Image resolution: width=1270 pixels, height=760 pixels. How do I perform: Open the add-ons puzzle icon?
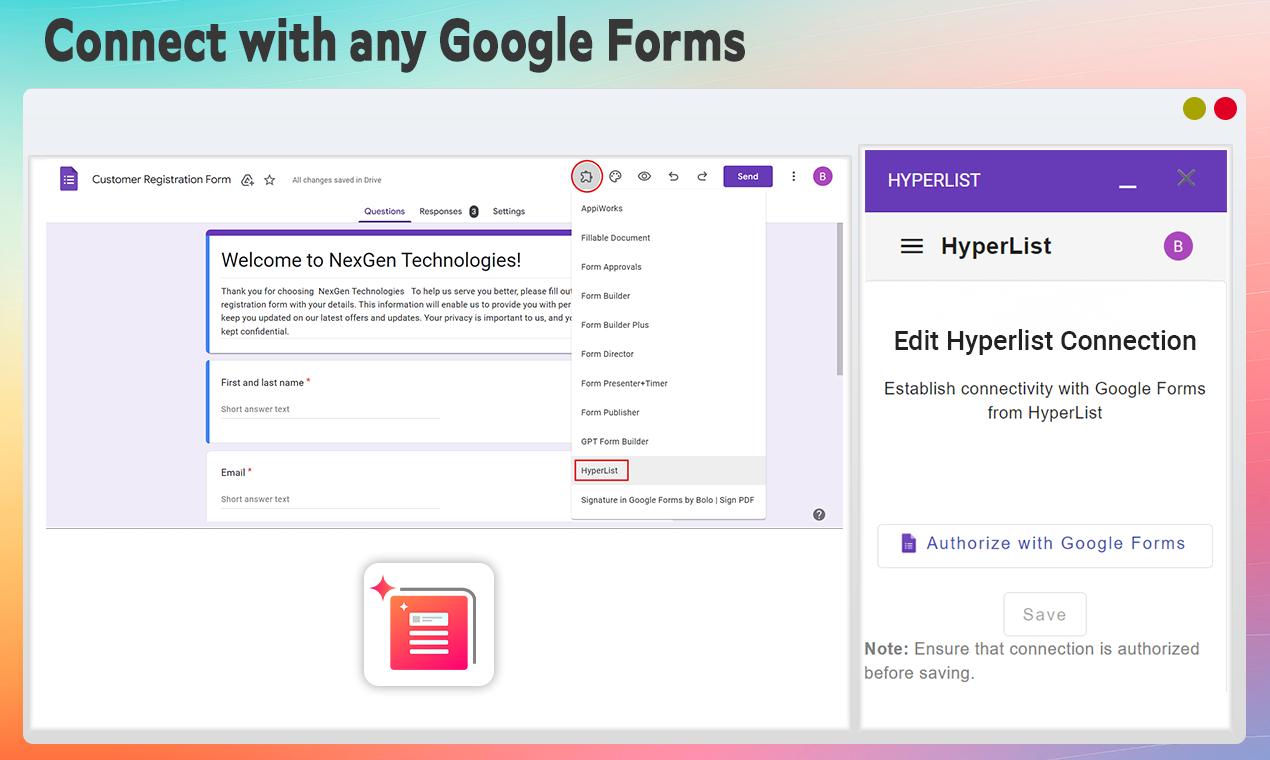coord(587,176)
